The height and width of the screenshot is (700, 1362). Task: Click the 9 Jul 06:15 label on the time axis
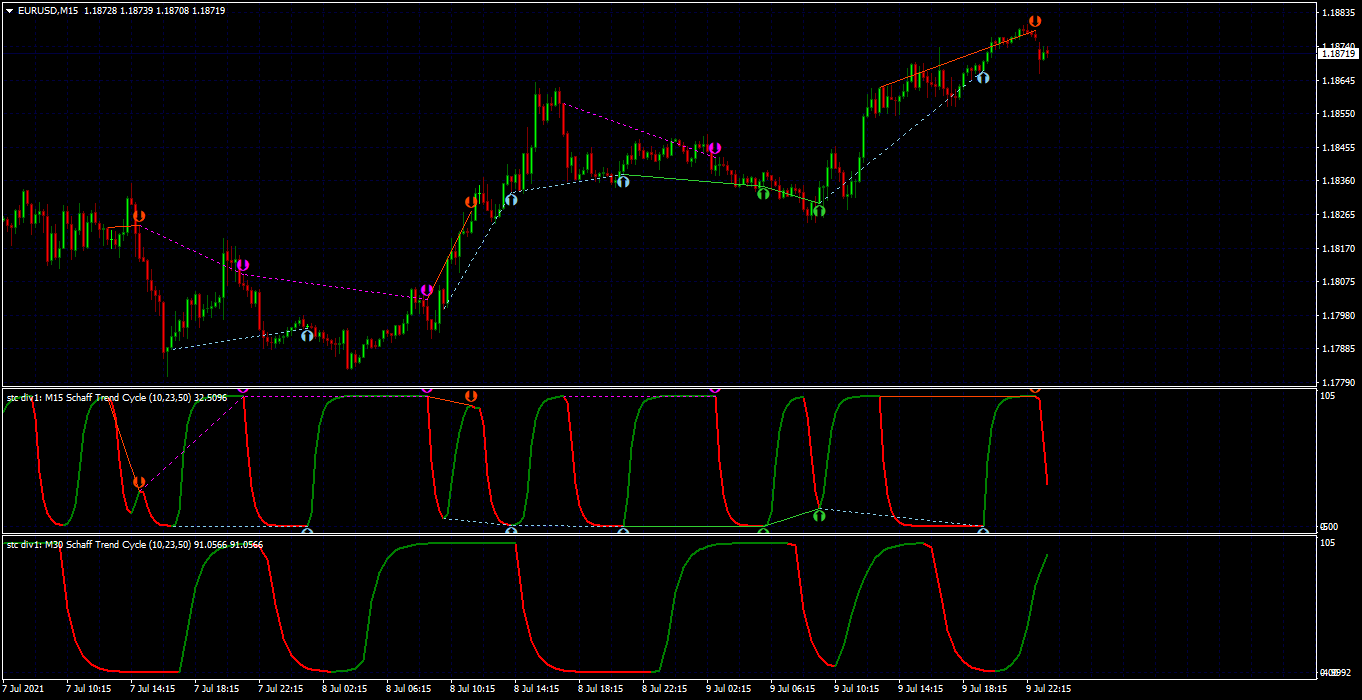(x=792, y=689)
